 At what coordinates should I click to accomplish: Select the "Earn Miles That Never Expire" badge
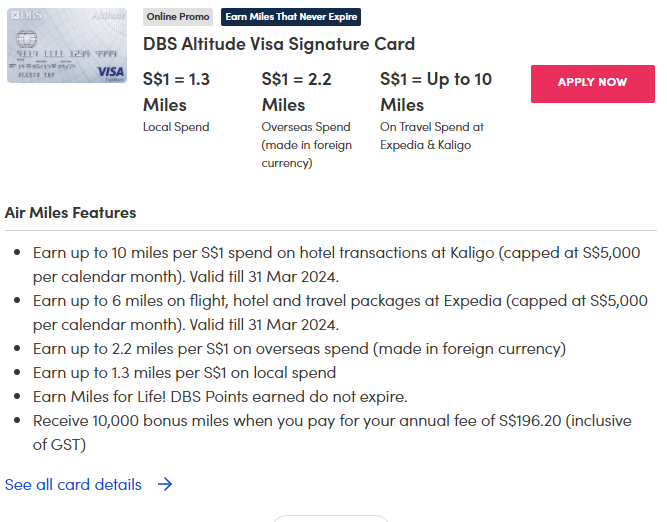point(291,17)
